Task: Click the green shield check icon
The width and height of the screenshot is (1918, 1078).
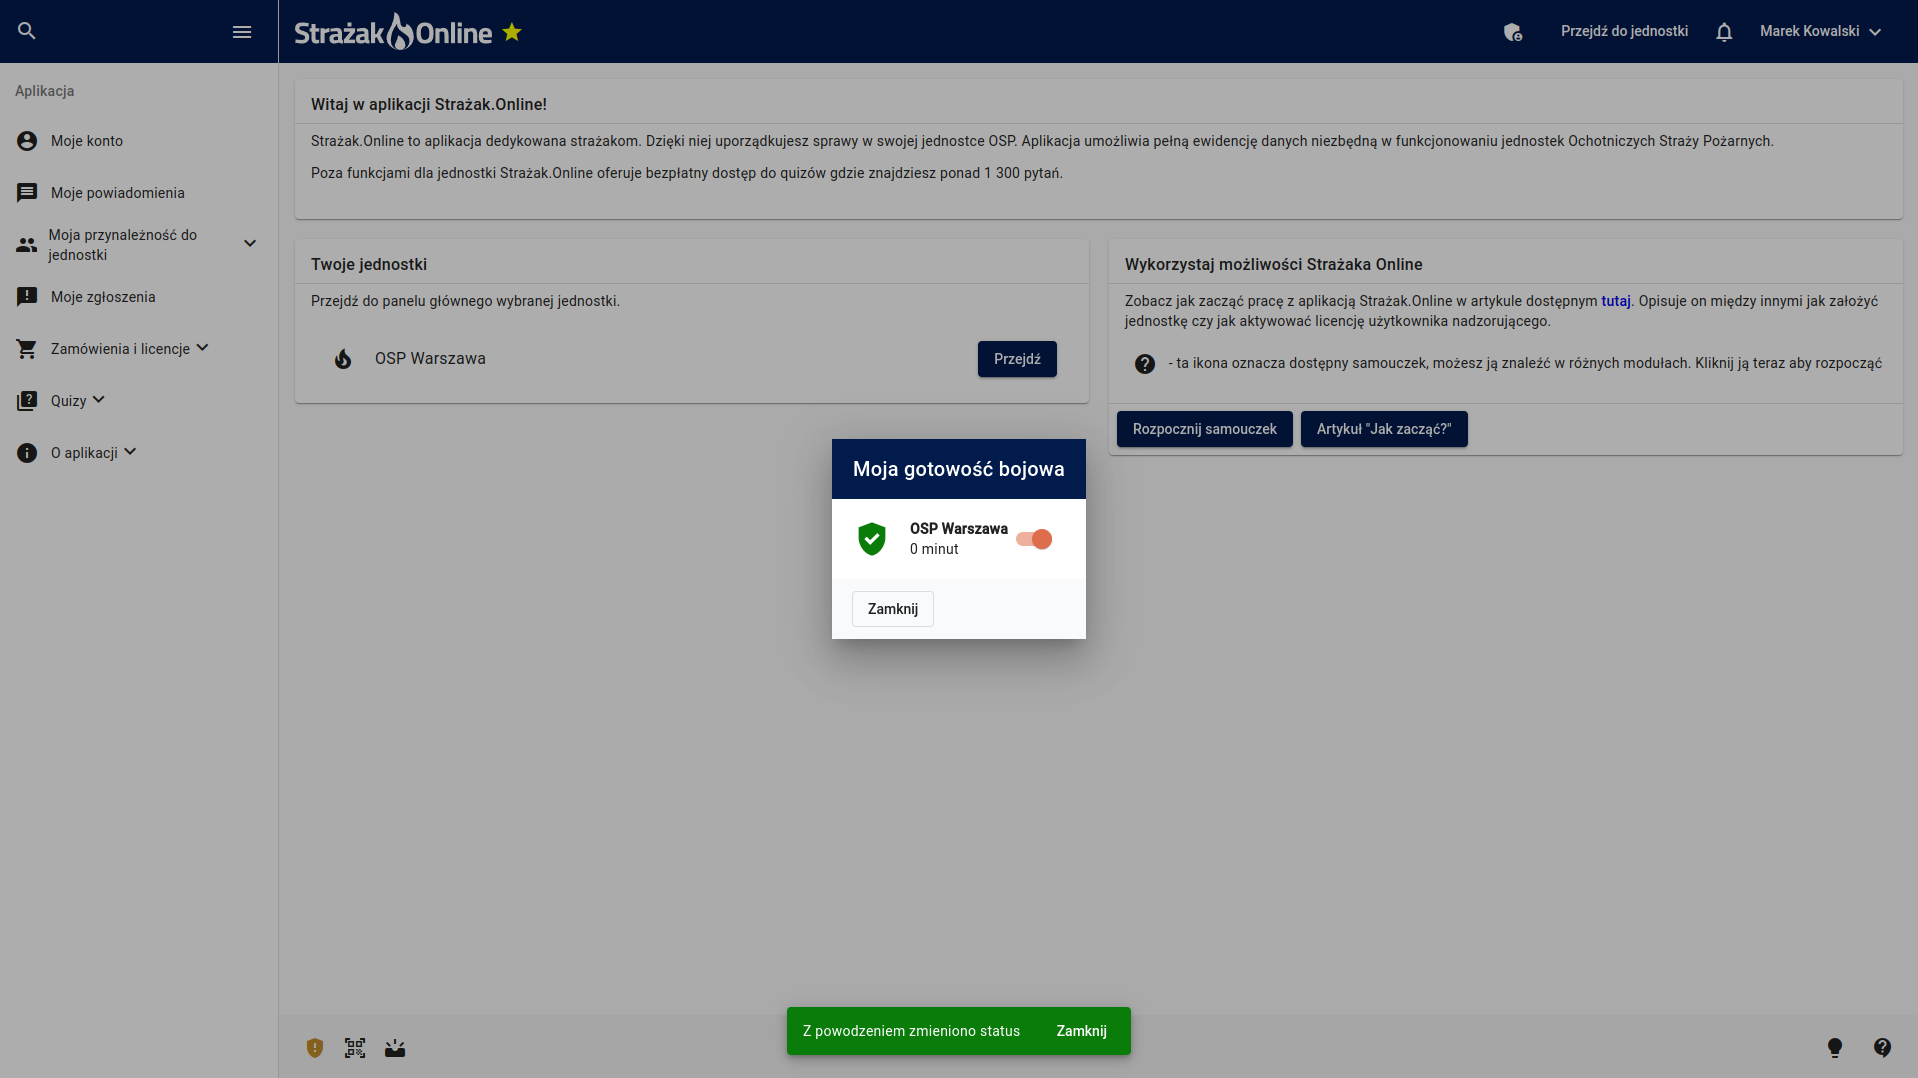Action: click(872, 539)
